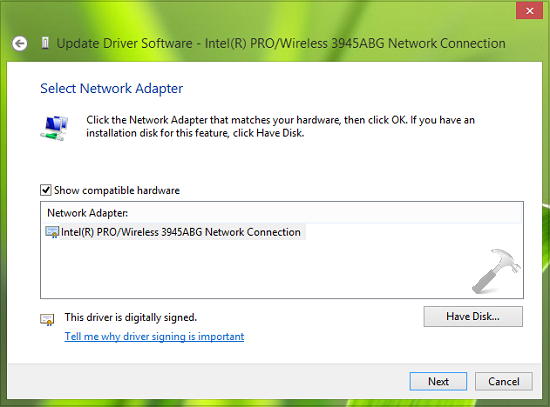Uncheck the Show compatible hardware checkbox
This screenshot has width=550, height=407.
[x=46, y=190]
